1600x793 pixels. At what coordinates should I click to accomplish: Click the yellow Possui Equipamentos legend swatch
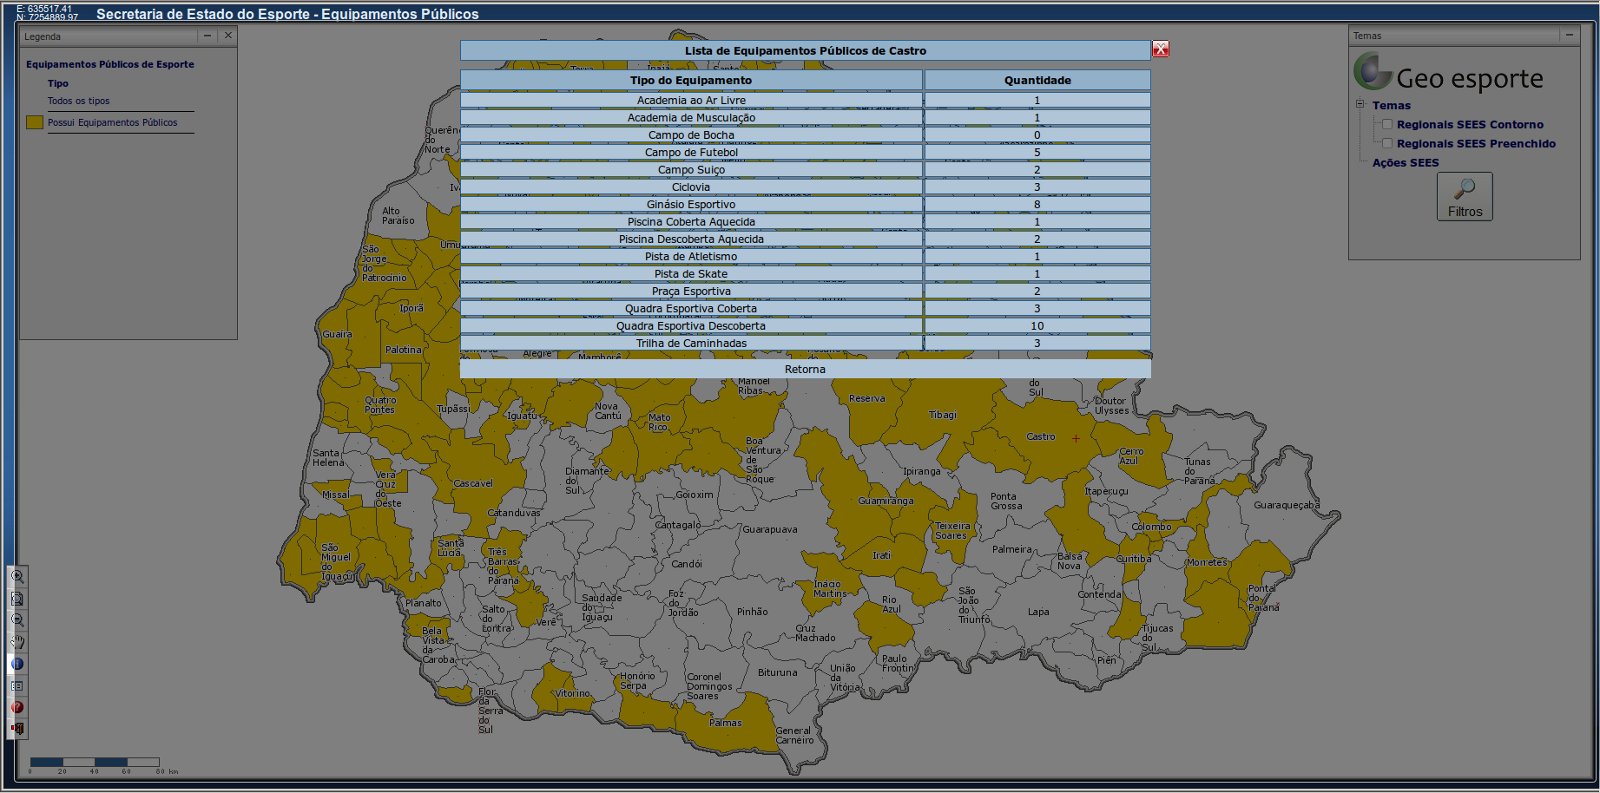tap(35, 122)
